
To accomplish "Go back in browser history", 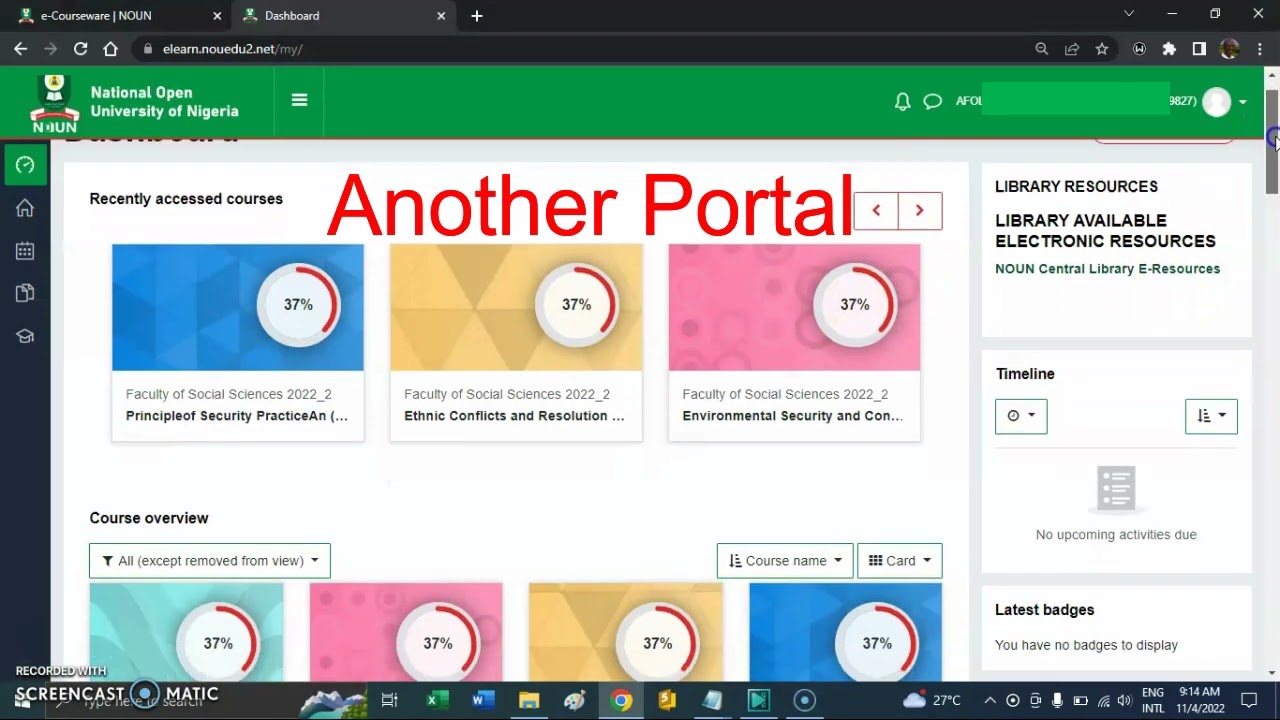I will point(20,48).
